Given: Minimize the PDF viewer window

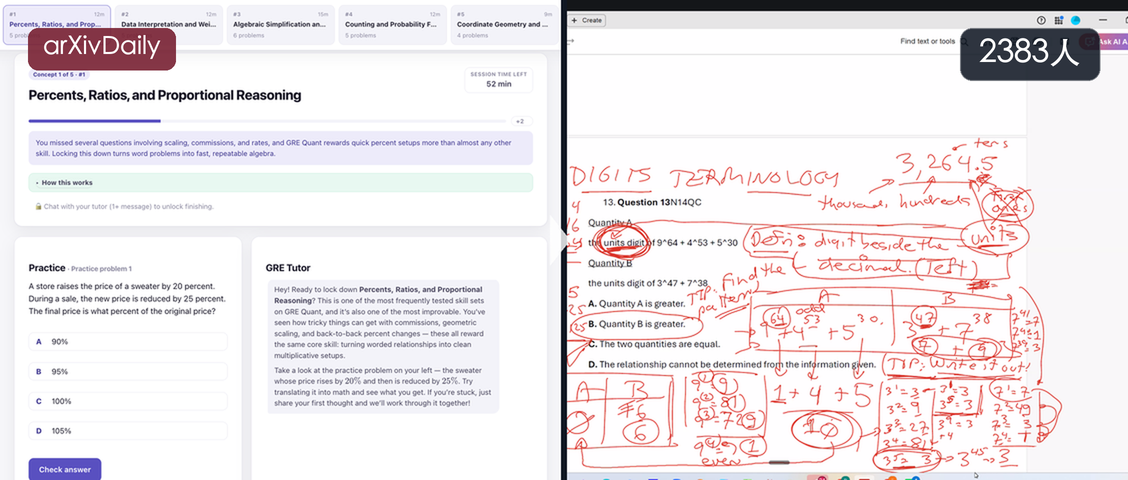Looking at the screenshot, I should [x=1104, y=20].
